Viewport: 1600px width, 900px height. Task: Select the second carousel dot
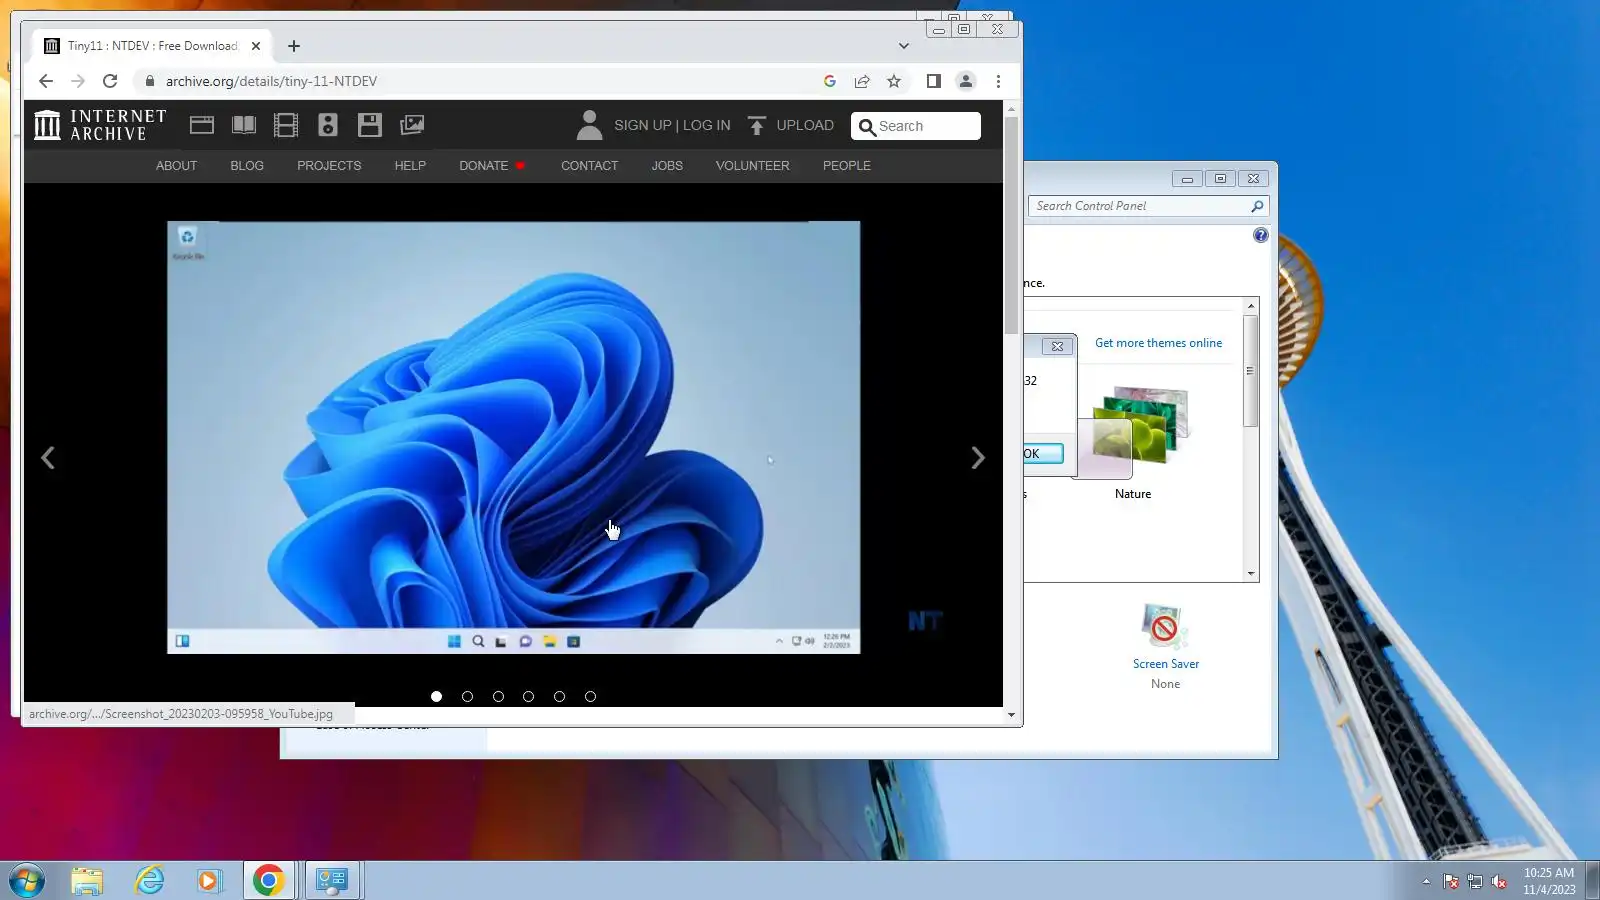(x=467, y=697)
